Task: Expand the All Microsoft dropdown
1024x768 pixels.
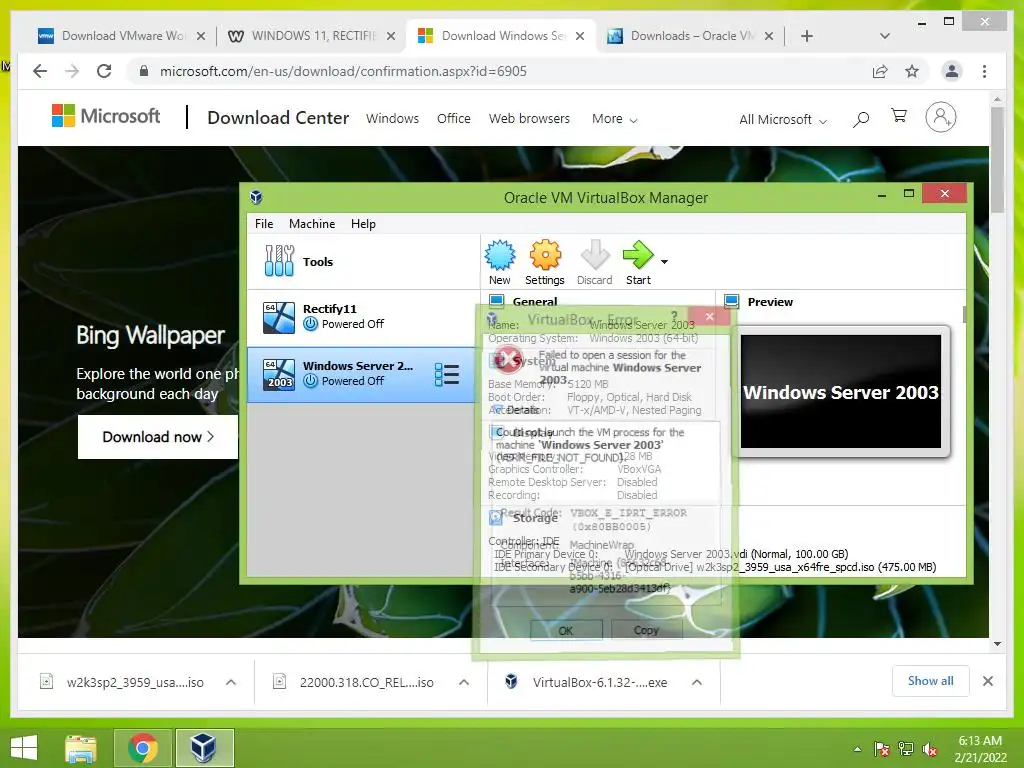Action: click(783, 120)
